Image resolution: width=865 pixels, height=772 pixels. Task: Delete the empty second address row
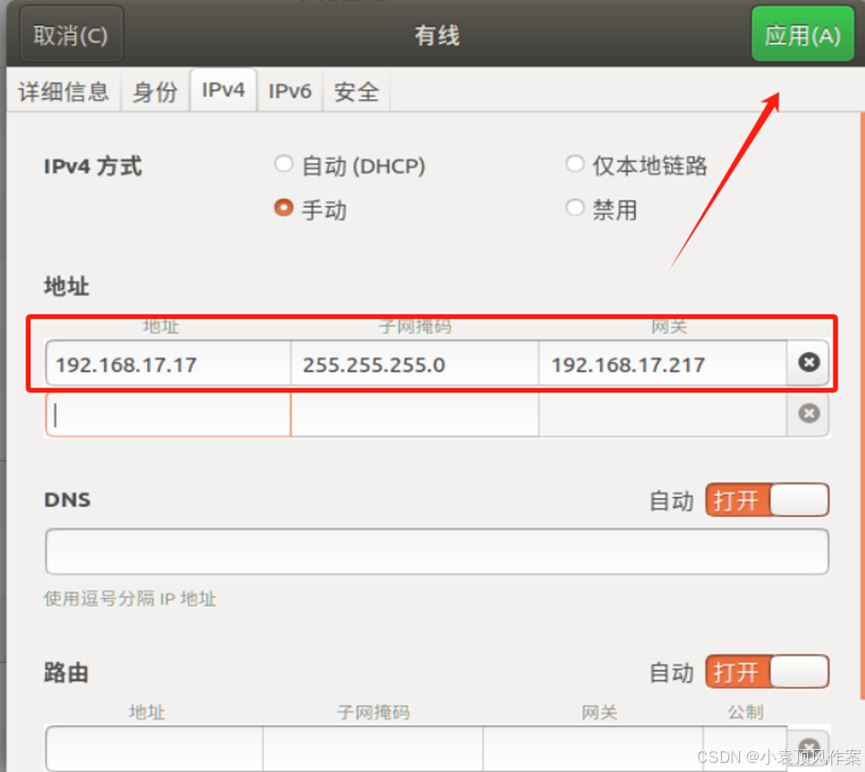(x=808, y=414)
